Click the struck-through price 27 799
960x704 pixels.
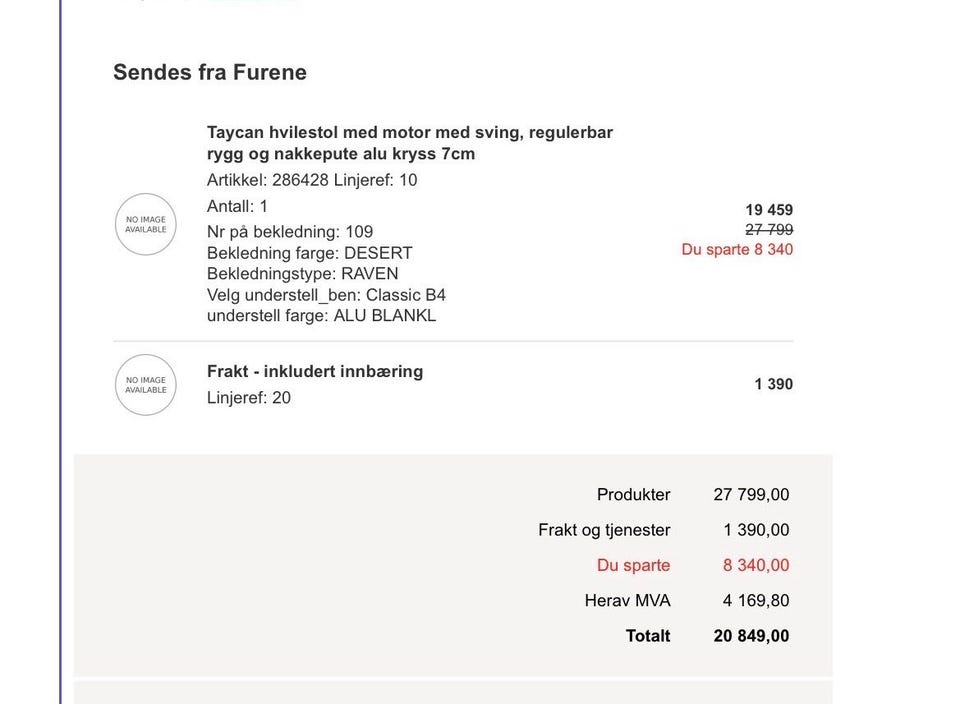[x=769, y=230]
